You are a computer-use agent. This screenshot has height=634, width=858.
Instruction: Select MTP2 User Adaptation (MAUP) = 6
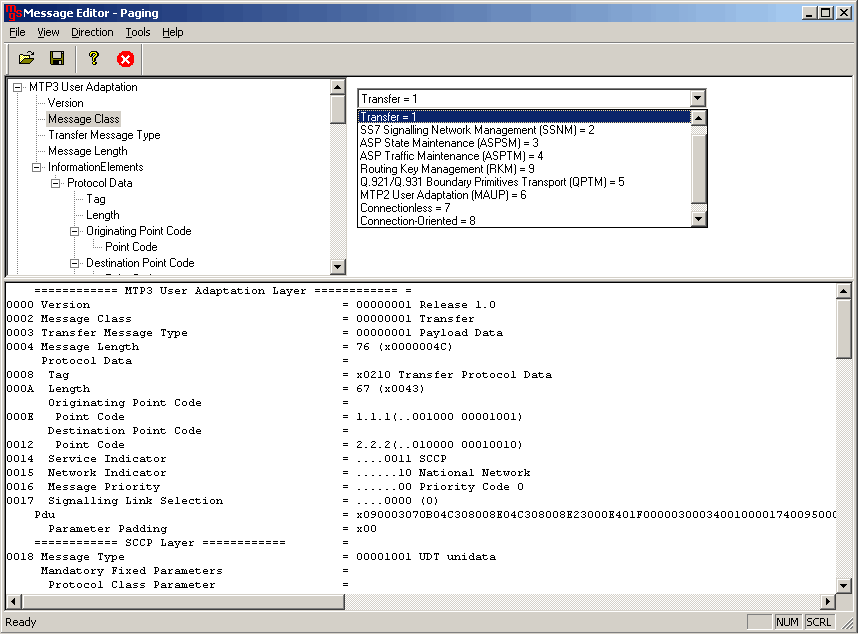[445, 195]
